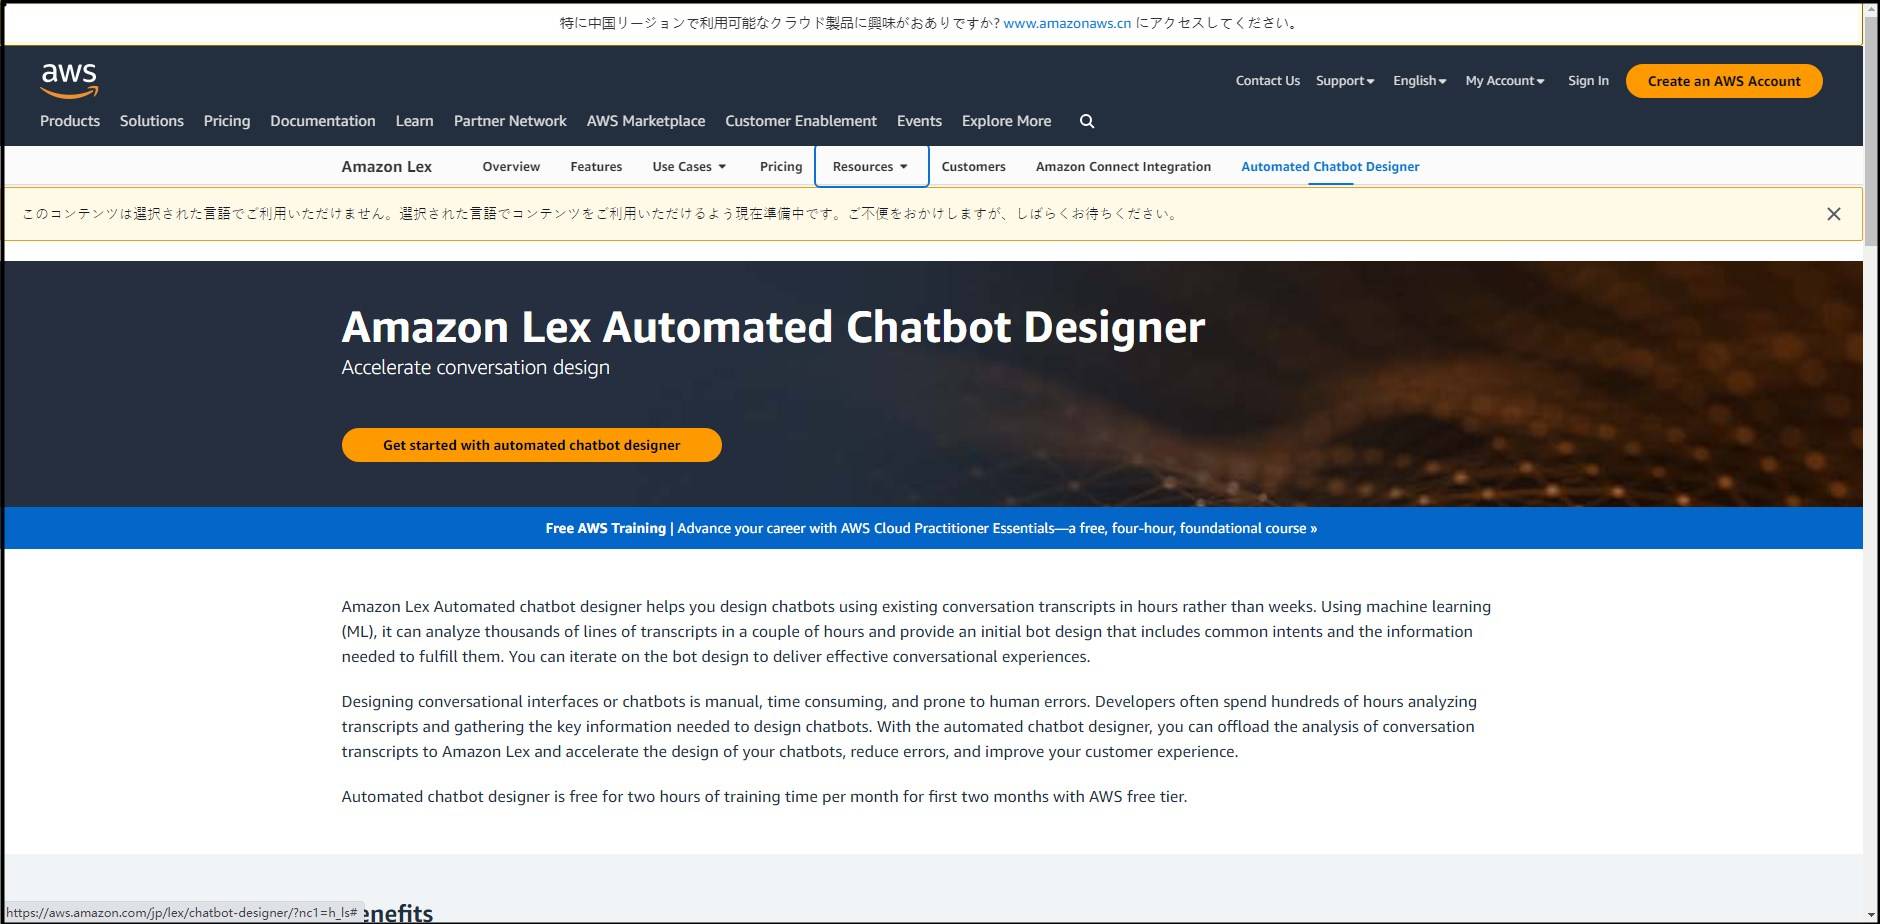
Task: Open Explore More menu
Action: [1006, 121]
